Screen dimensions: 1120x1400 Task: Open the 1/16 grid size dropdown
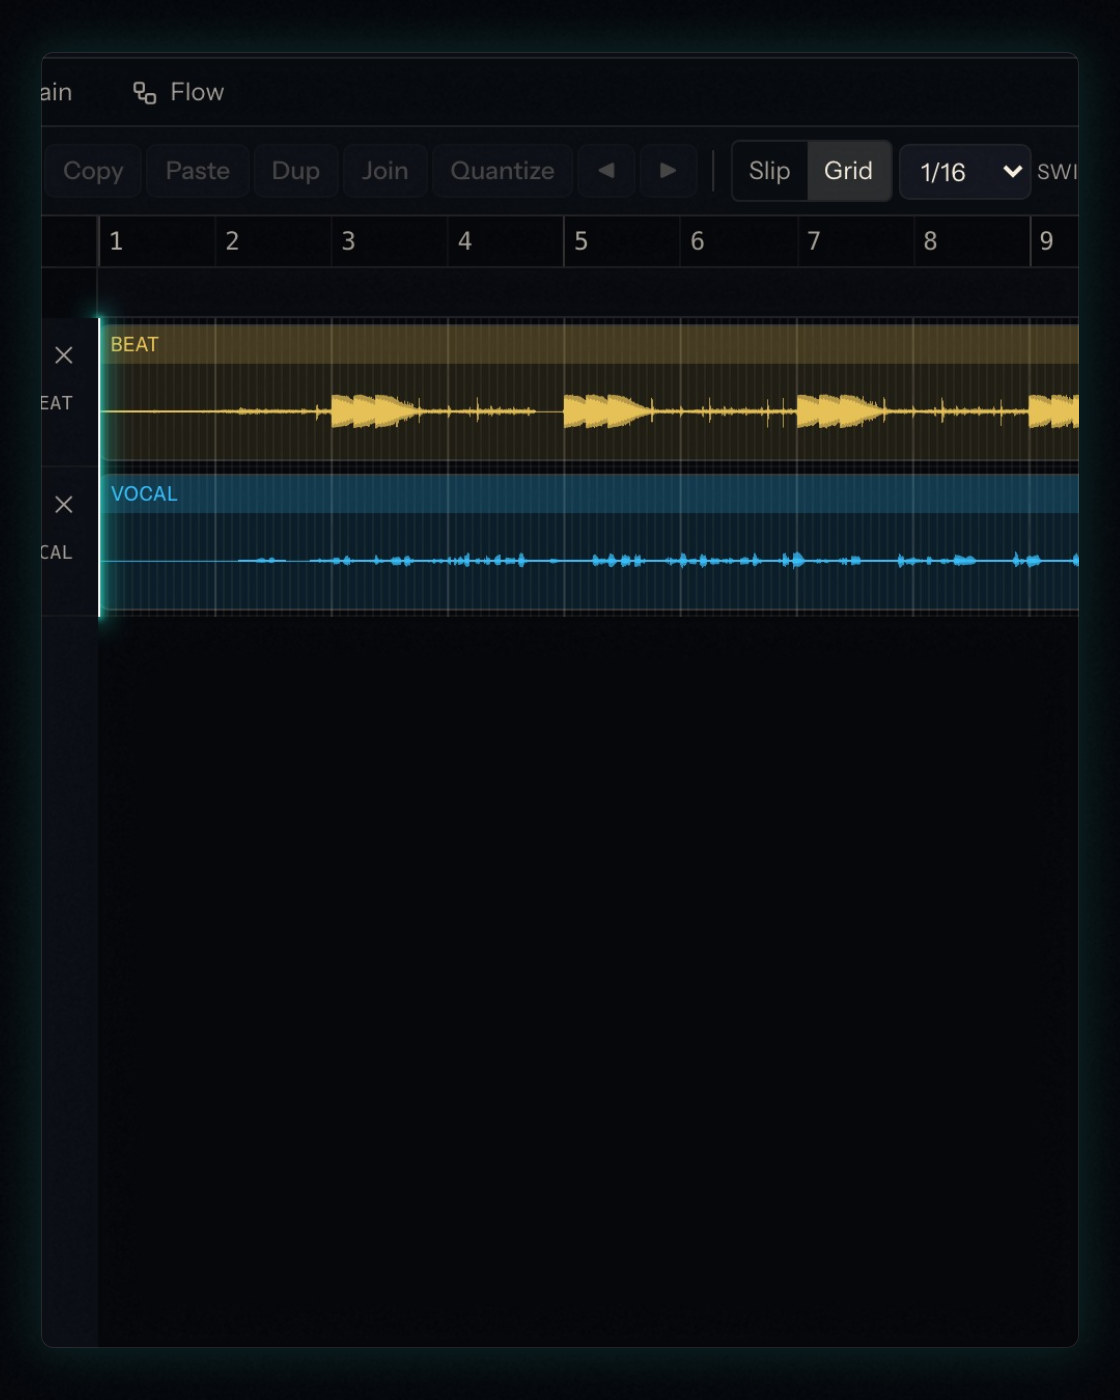(965, 172)
